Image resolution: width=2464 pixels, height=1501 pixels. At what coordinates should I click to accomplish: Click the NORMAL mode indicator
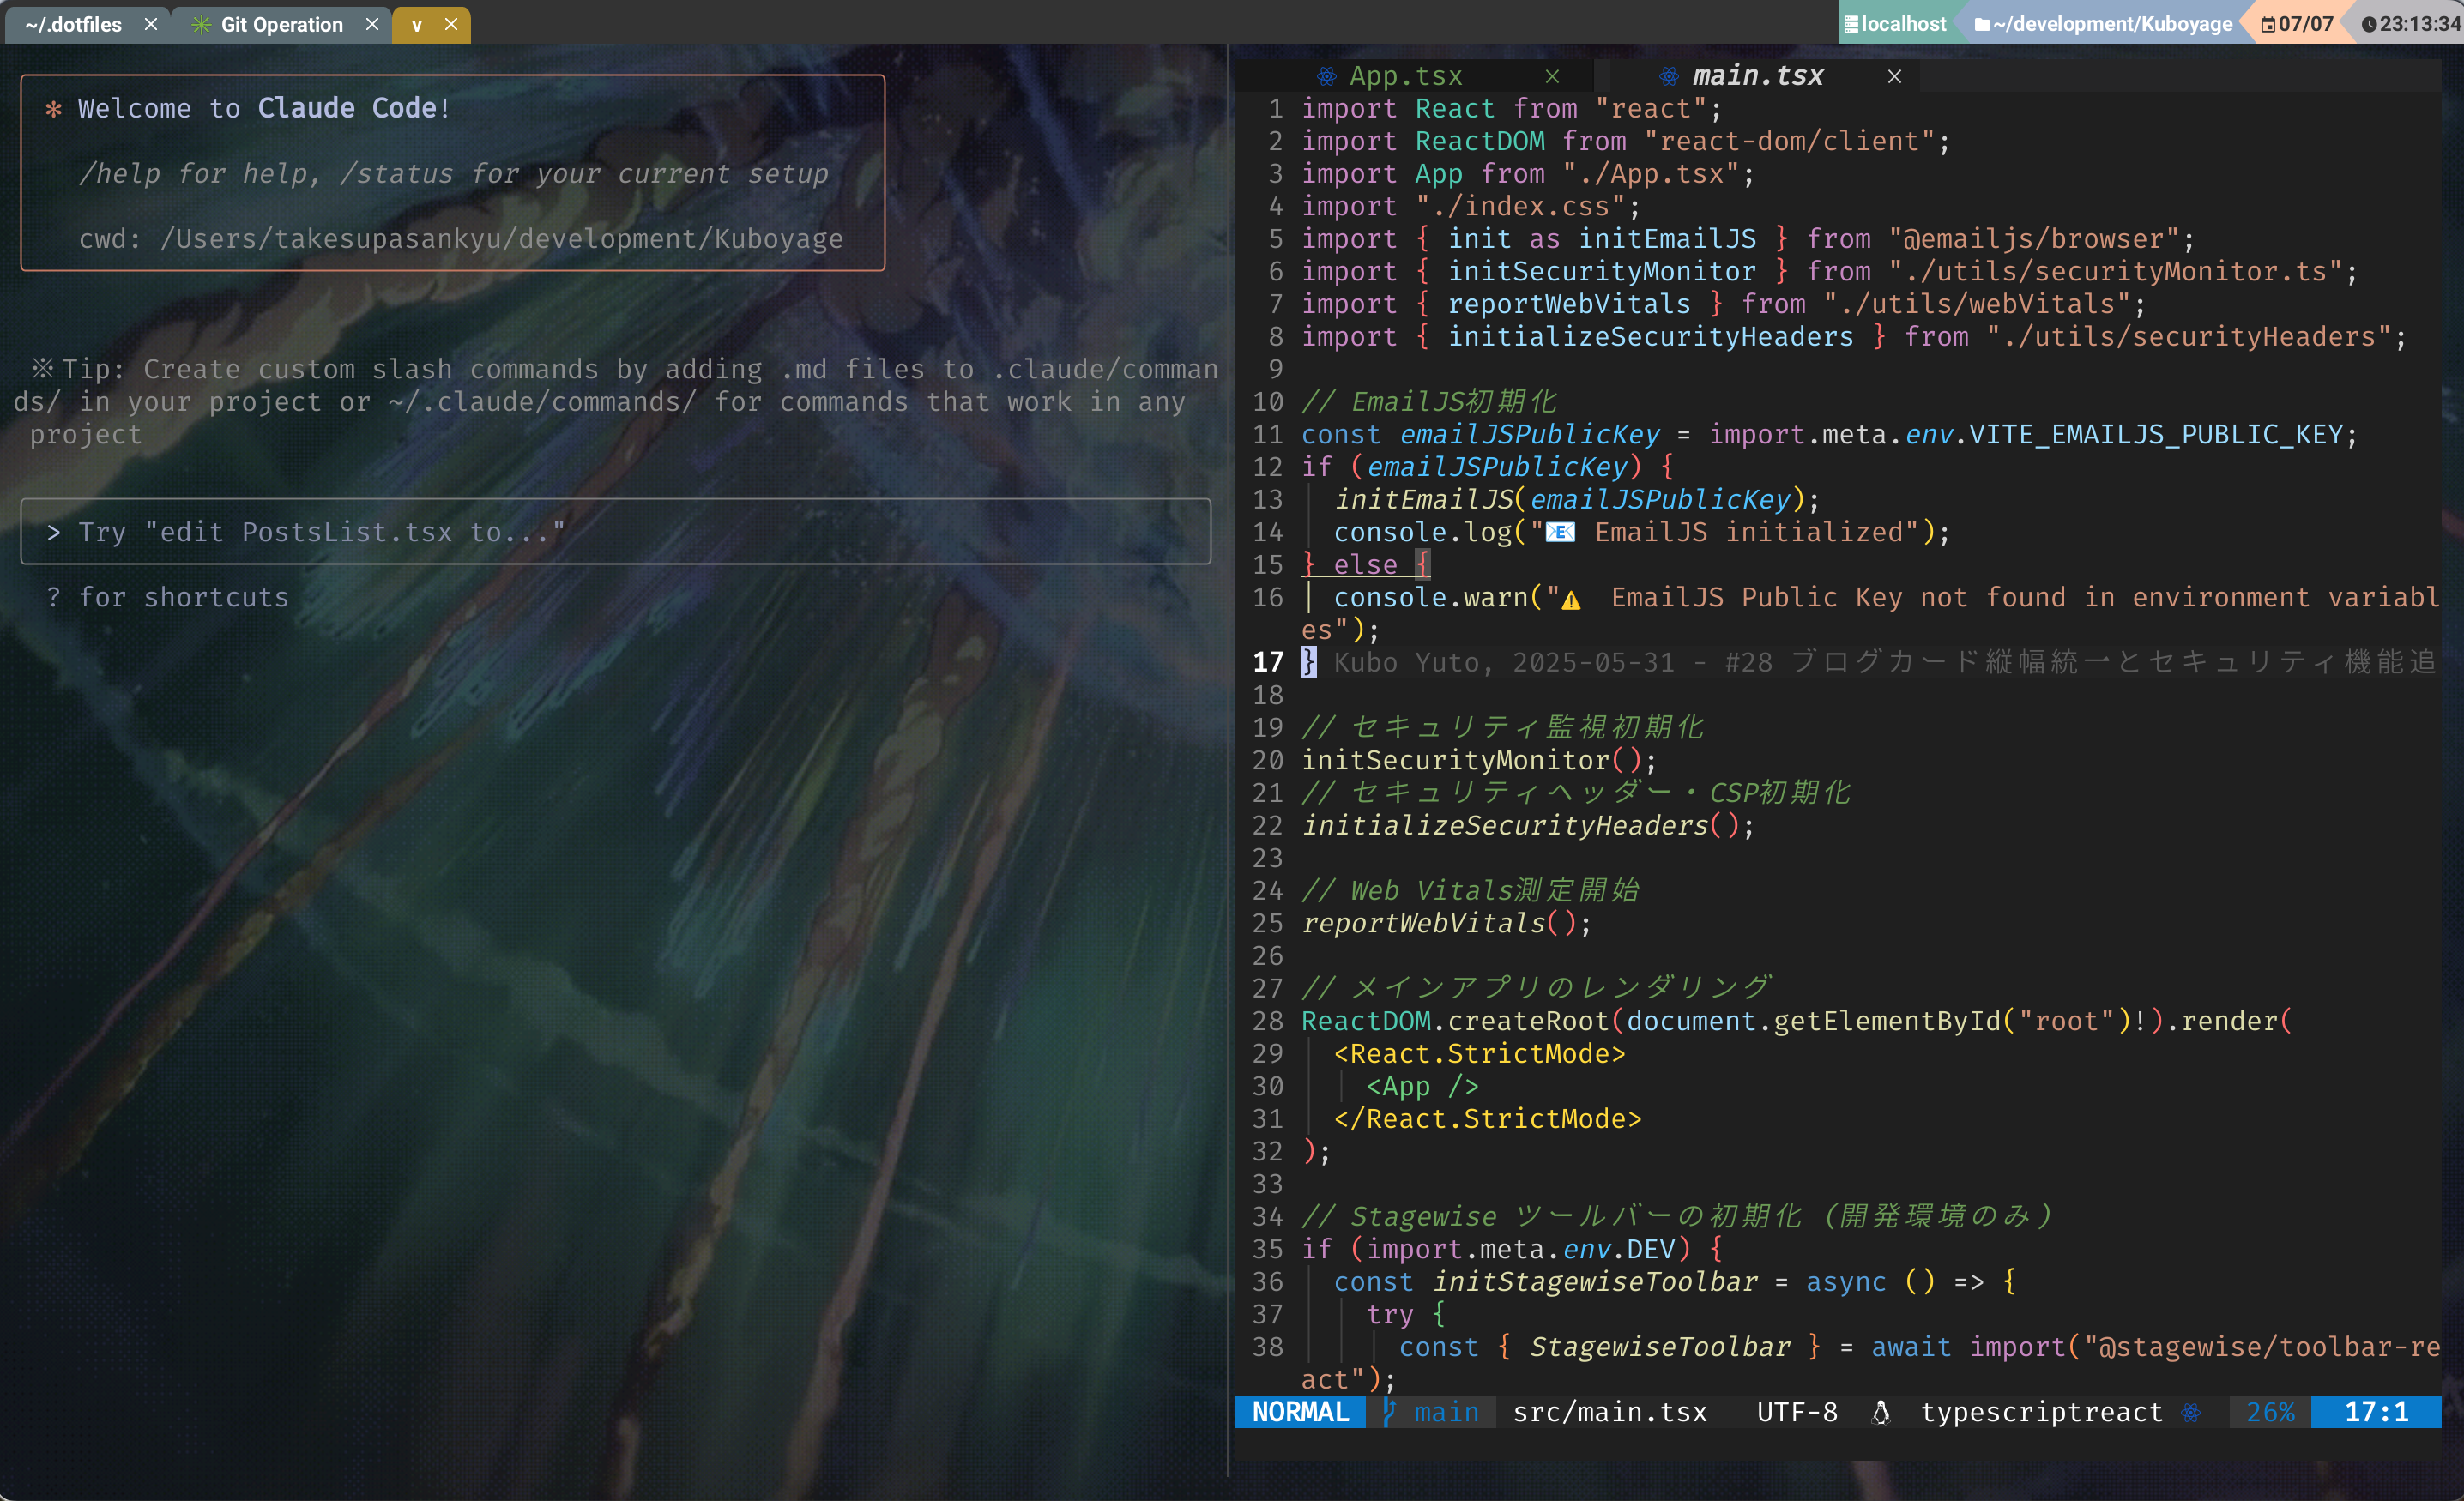(1300, 1411)
